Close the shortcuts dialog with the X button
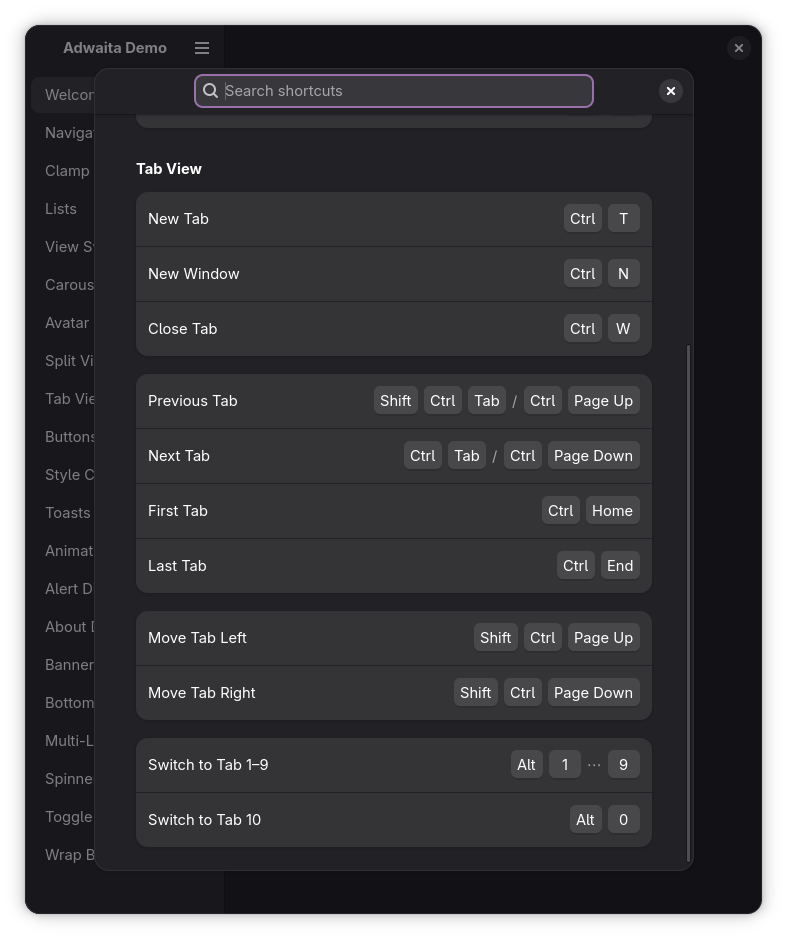The height and width of the screenshot is (939, 787). (671, 91)
